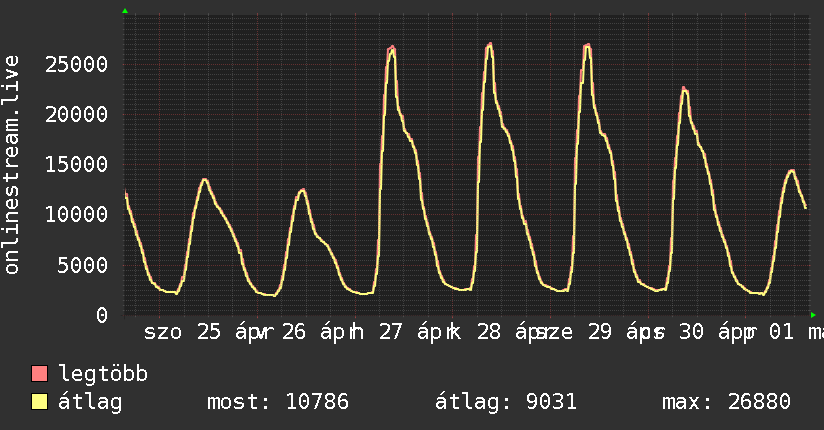
Task: Click the 0 y-axis label
Action: [x=102, y=315]
